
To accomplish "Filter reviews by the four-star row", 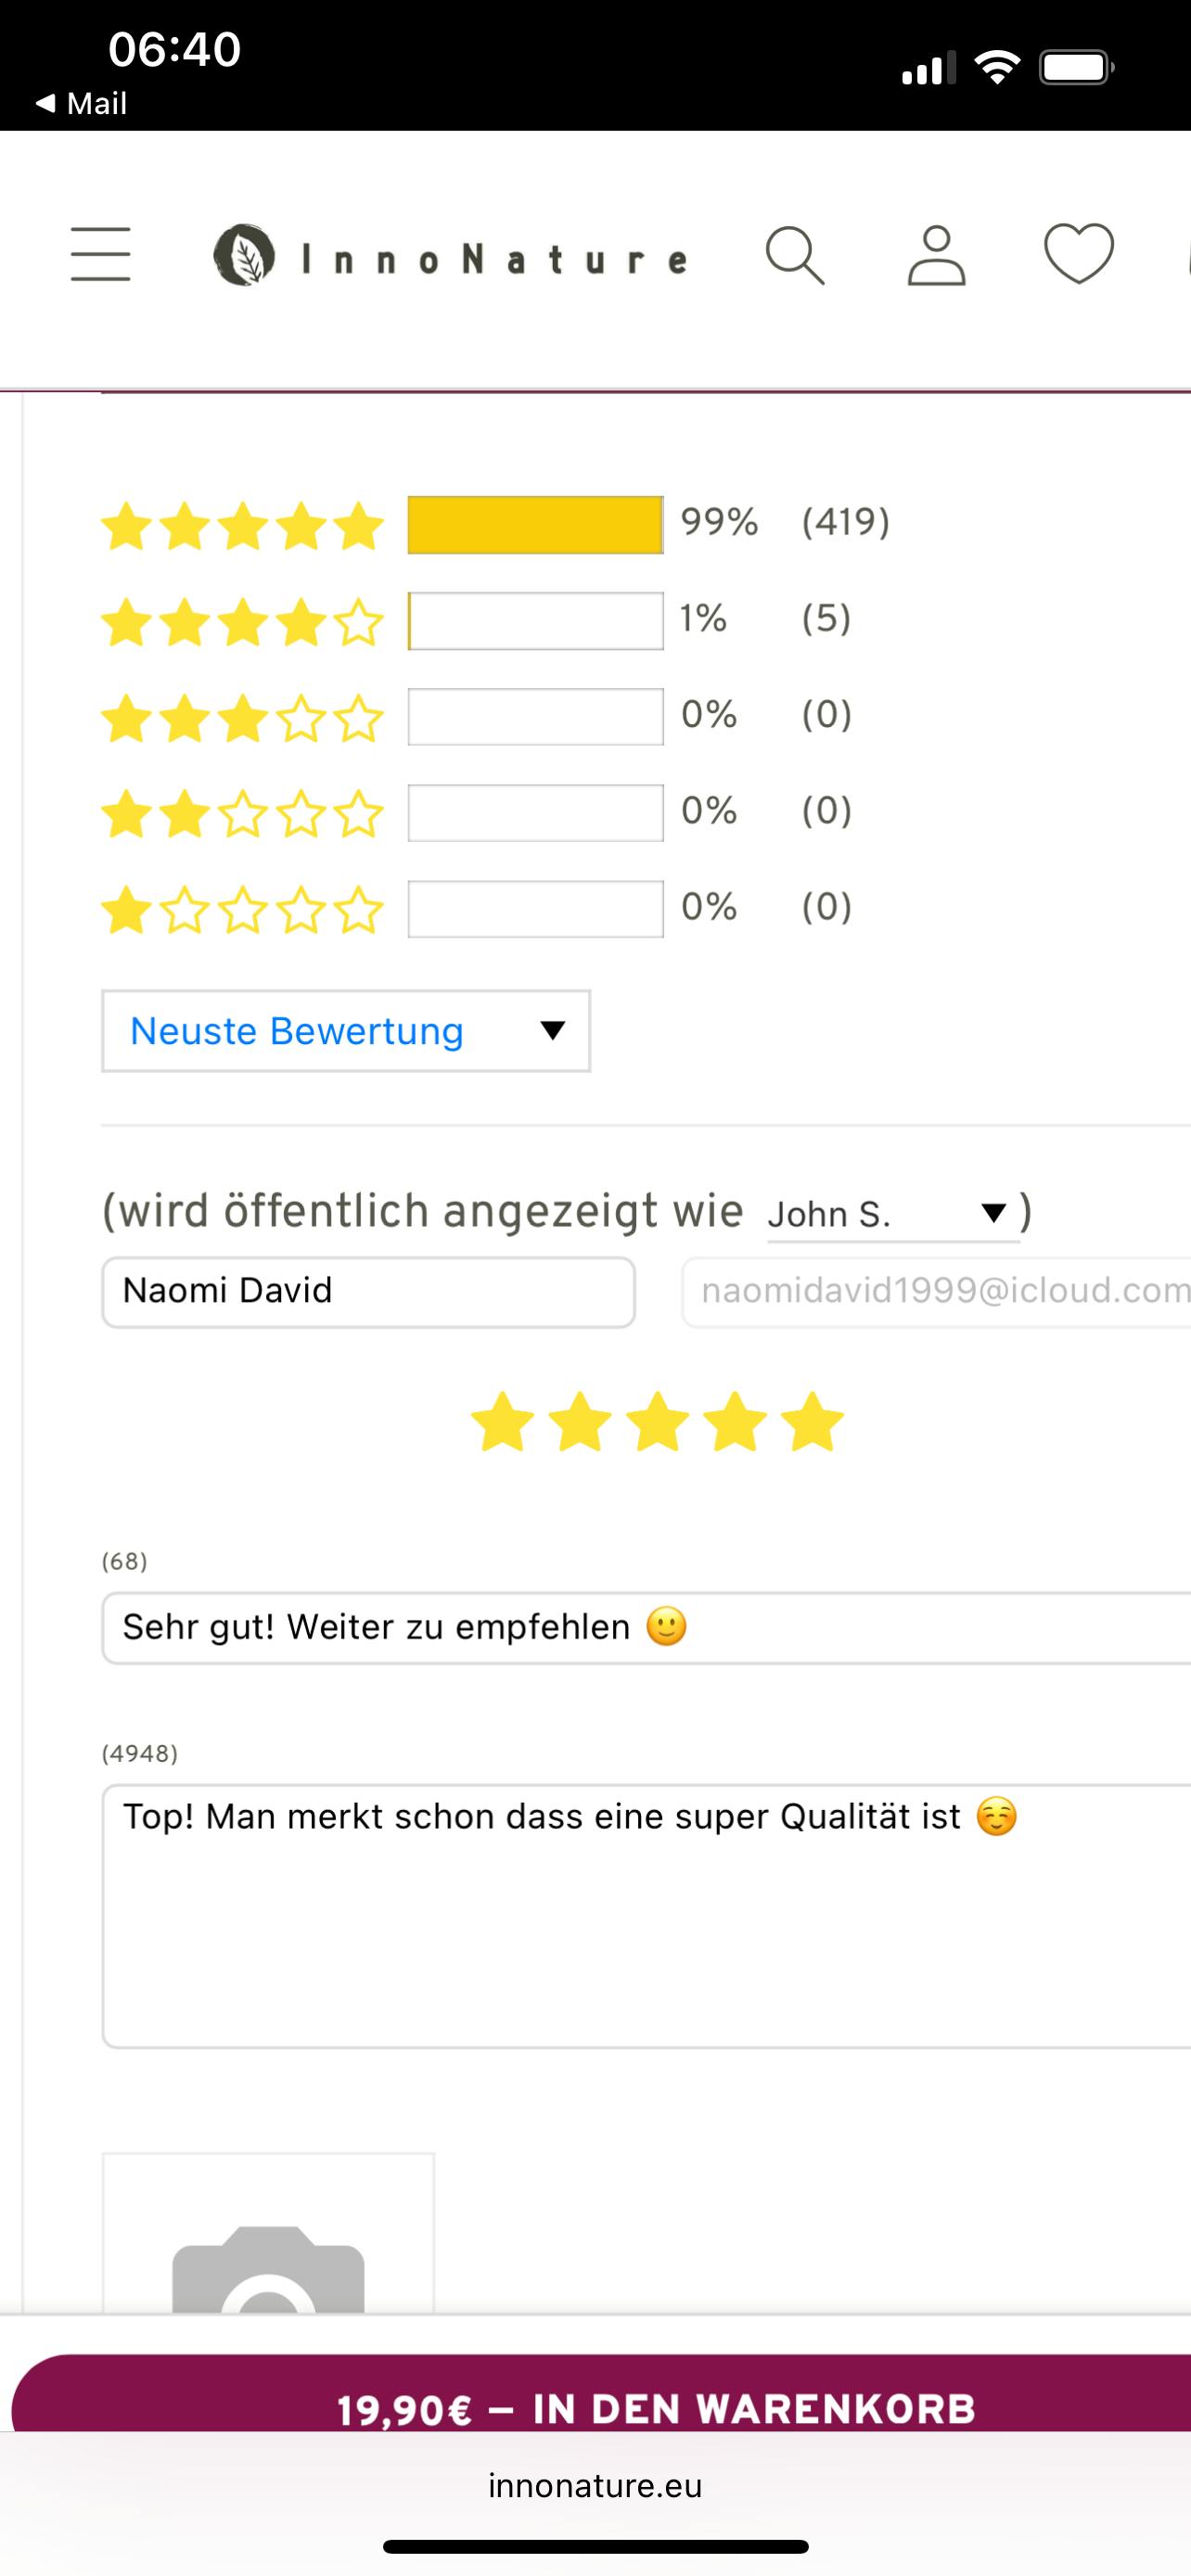I will pos(243,622).
